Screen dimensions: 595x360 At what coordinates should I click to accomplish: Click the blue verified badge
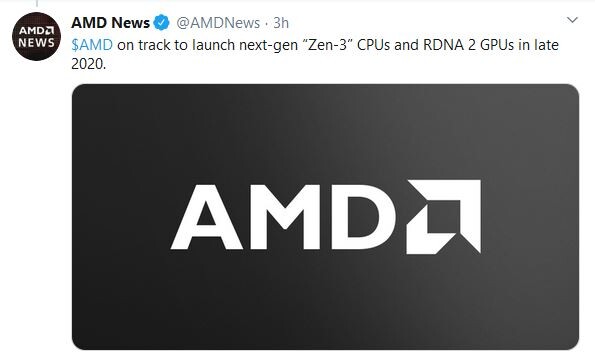pyautogui.click(x=162, y=23)
